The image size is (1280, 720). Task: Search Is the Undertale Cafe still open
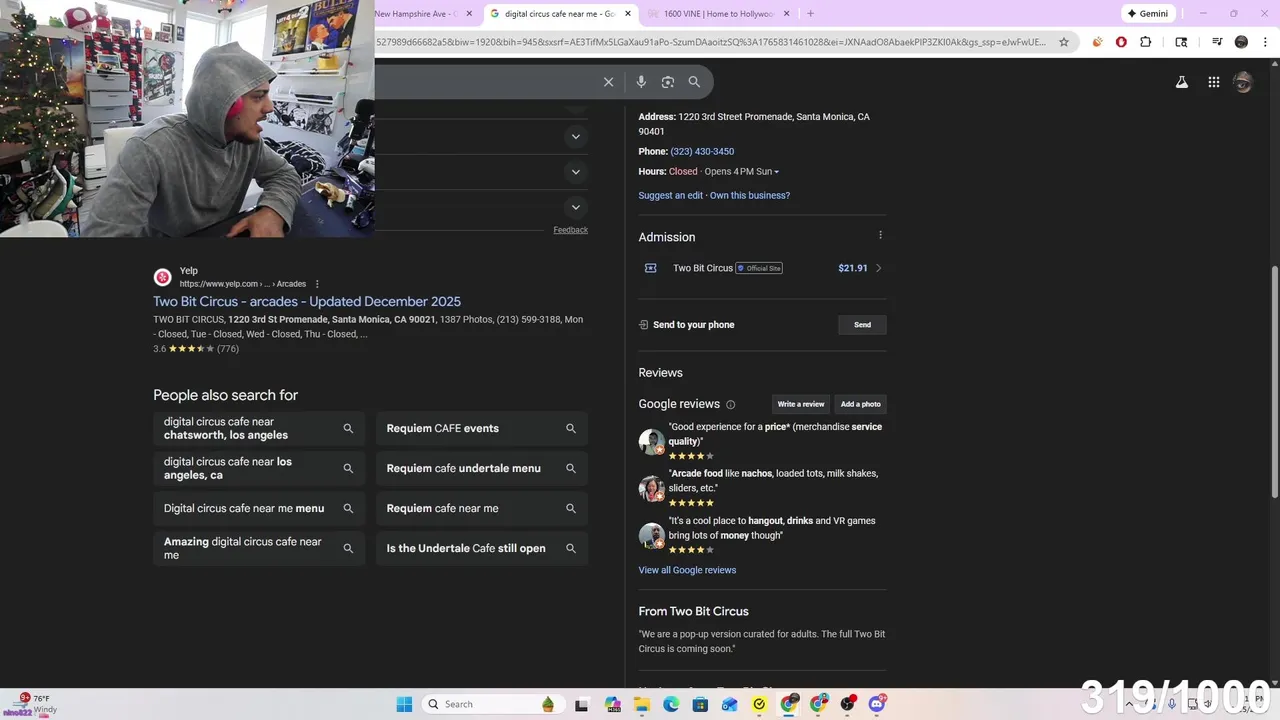pos(482,548)
